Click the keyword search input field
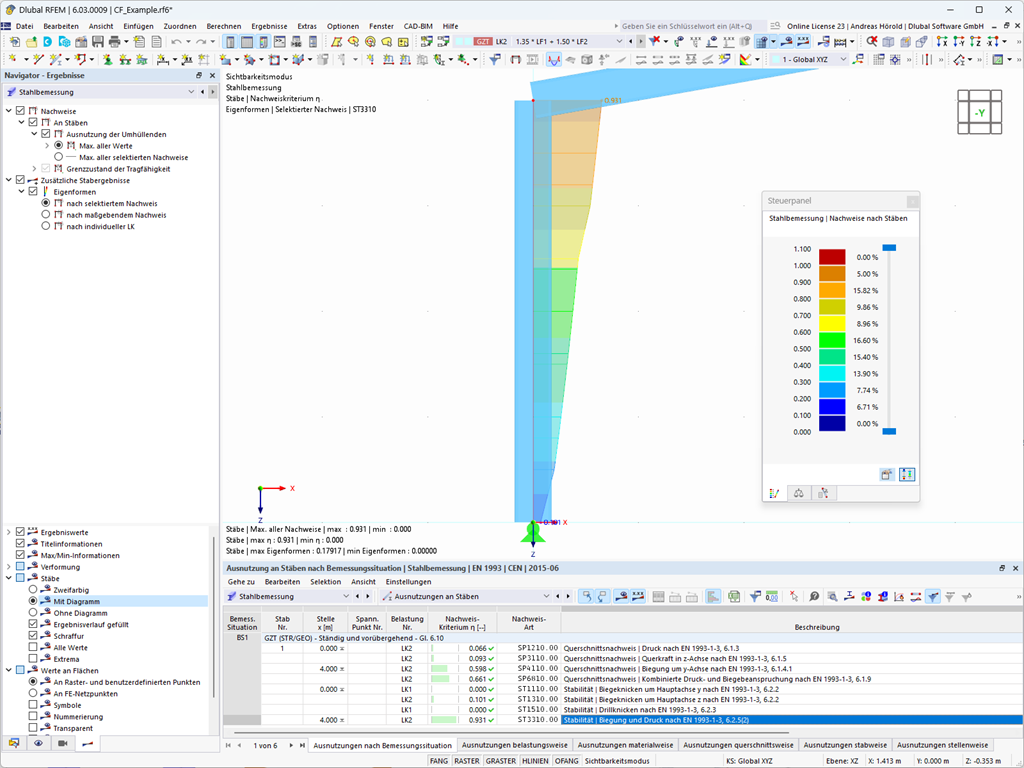This screenshot has height=768, width=1024. [692, 26]
